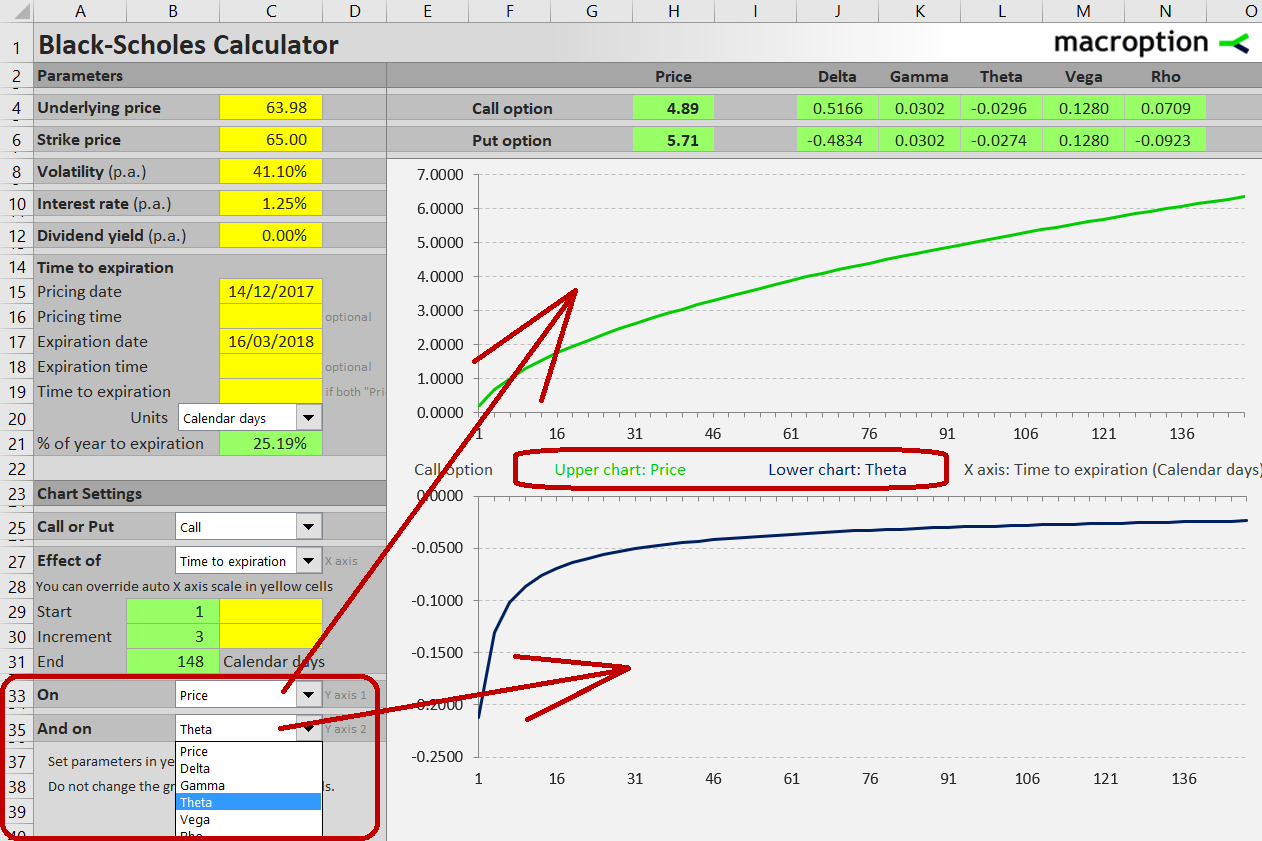Click the Interest rate cell 1.25%
Viewport: 1262px width, 841px height.
pos(271,204)
